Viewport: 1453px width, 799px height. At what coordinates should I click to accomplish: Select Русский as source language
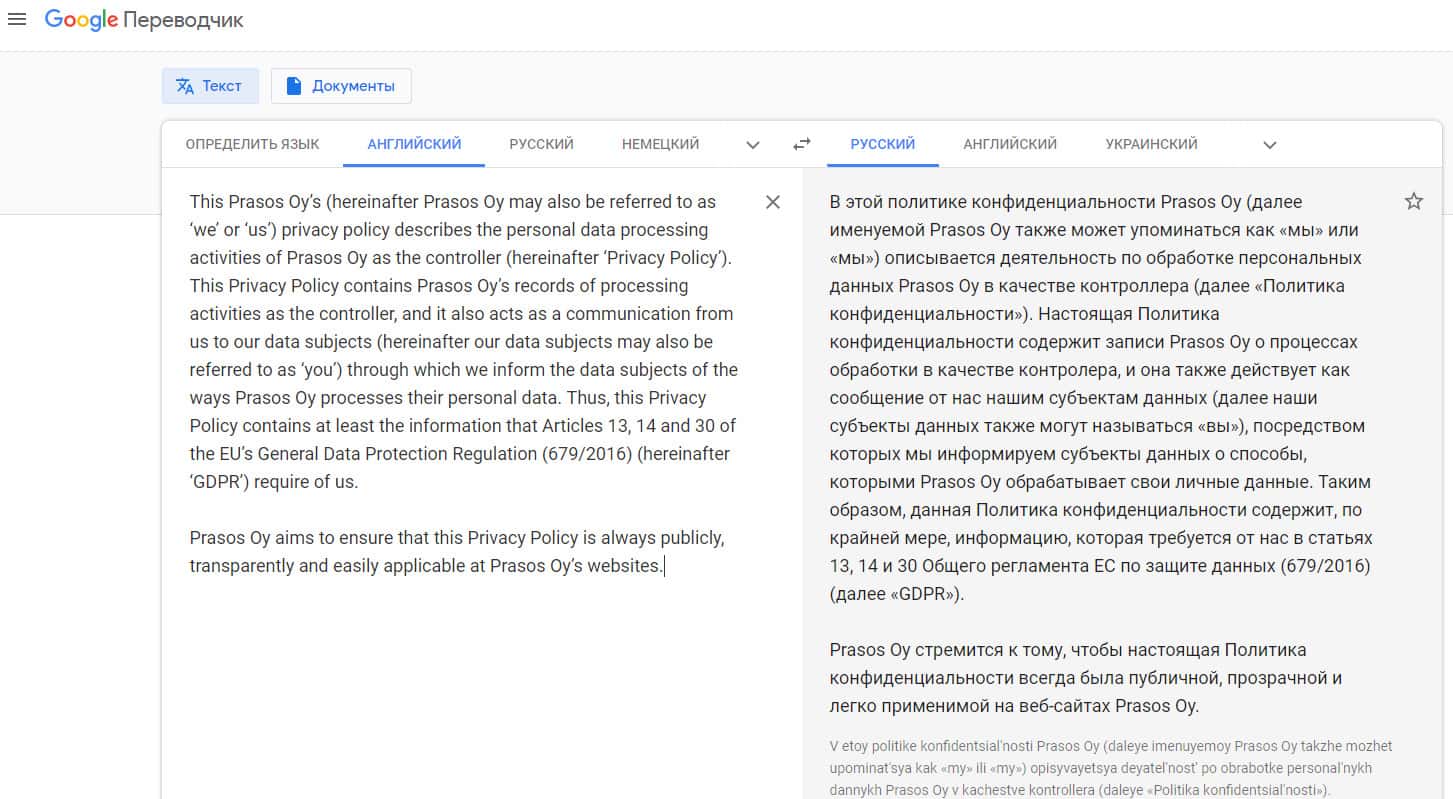click(x=541, y=144)
